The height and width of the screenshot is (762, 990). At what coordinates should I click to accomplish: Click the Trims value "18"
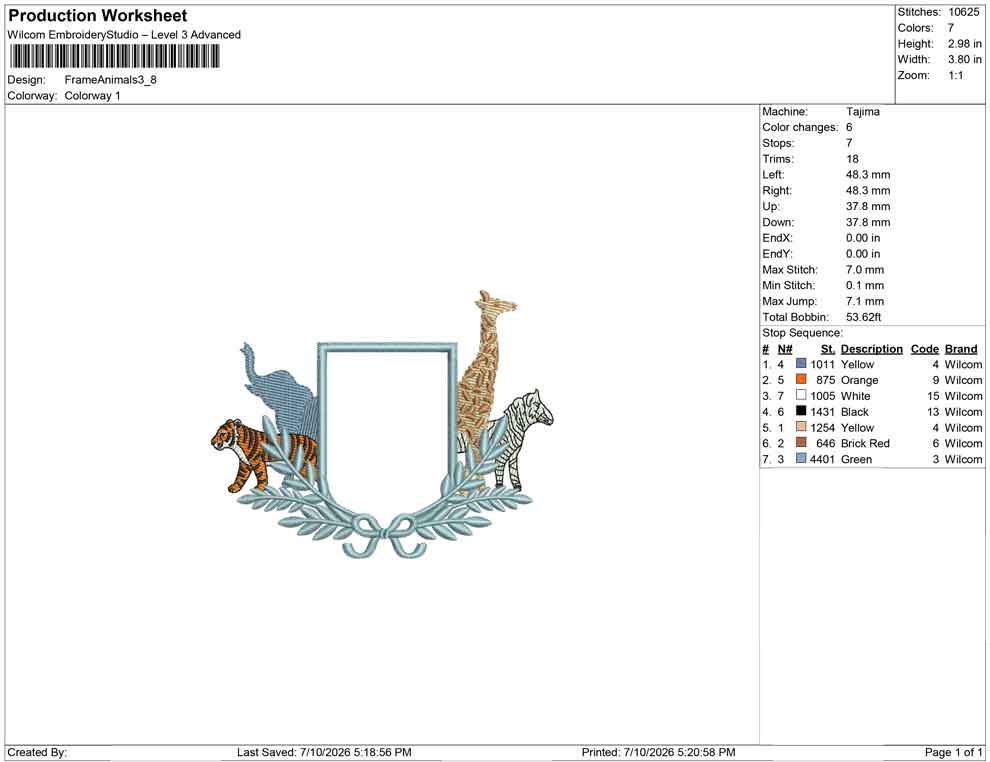[852, 158]
